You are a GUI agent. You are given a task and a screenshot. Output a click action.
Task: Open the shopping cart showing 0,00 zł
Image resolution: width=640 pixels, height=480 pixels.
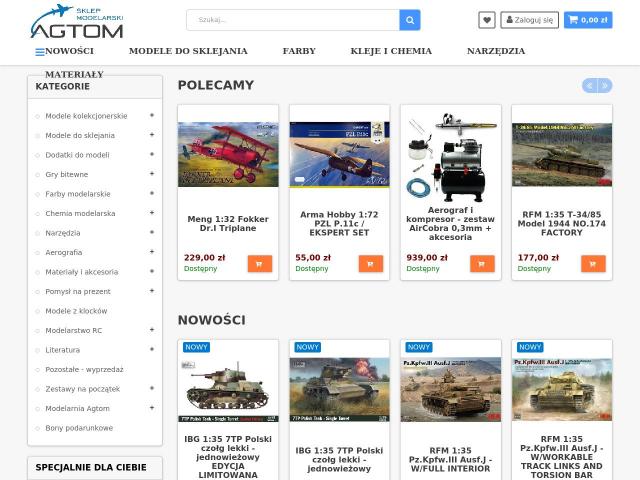pos(588,20)
